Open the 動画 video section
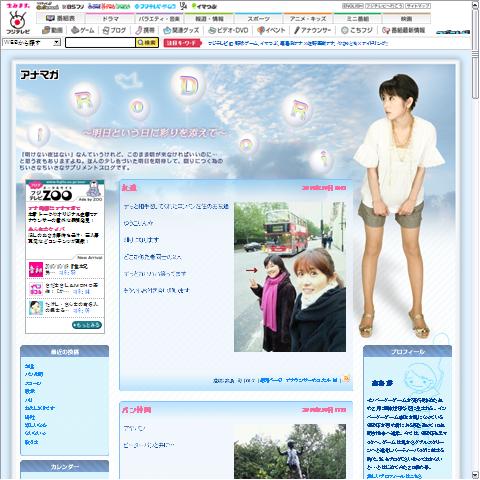 53,30
